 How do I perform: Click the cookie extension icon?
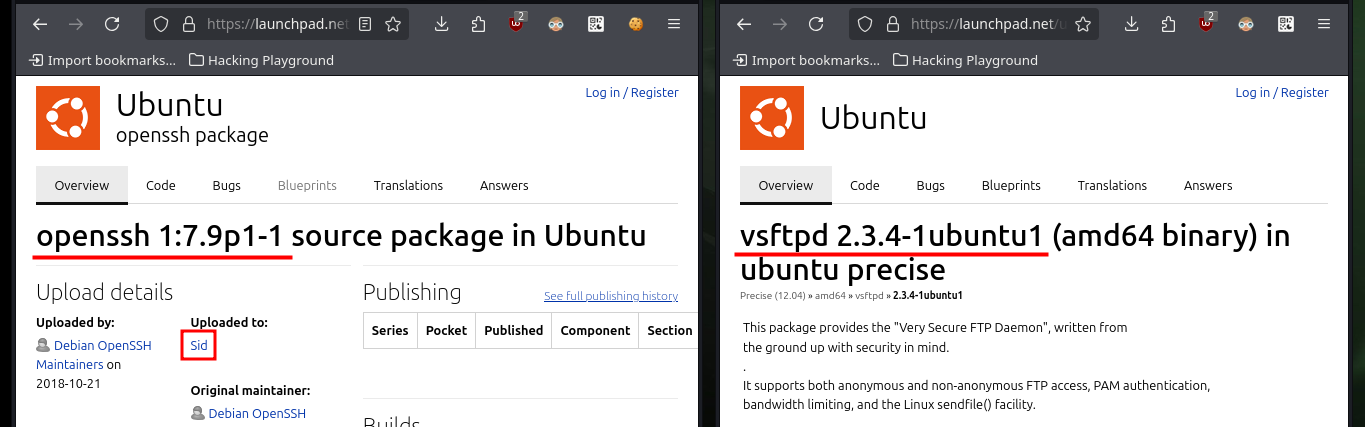[x=634, y=24]
